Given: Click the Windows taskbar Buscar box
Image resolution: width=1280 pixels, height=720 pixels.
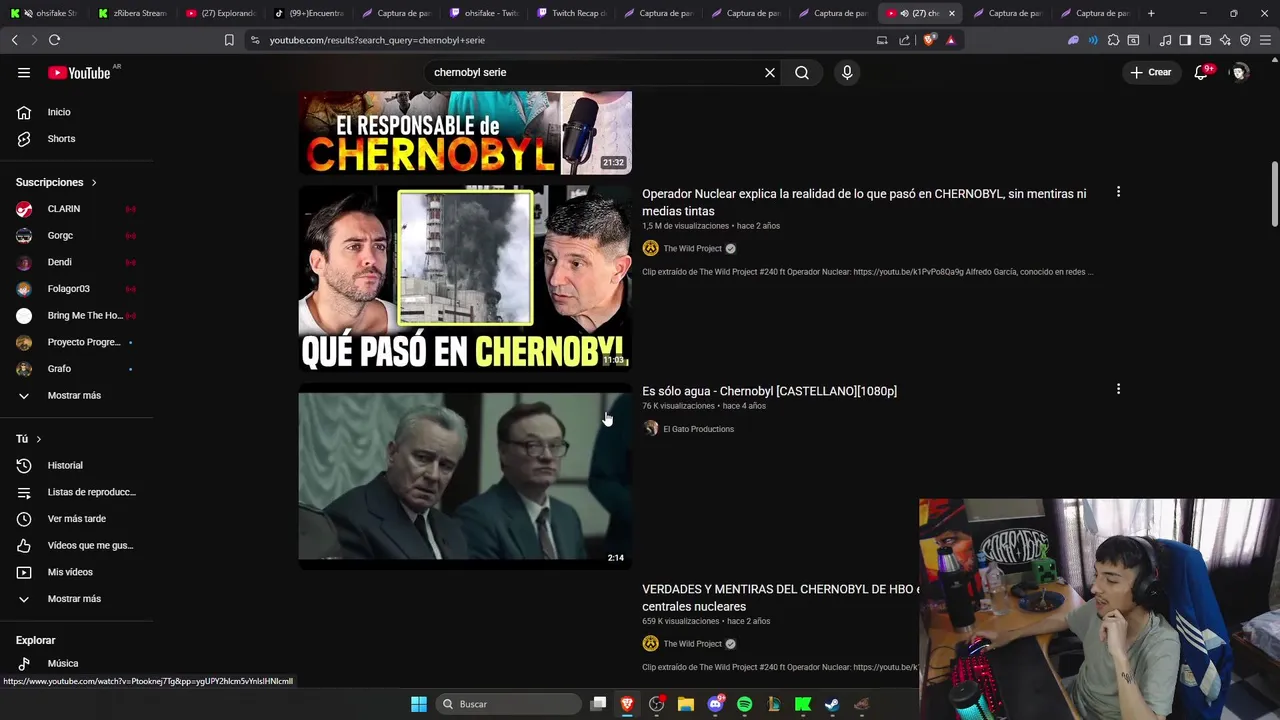Looking at the screenshot, I should [510, 704].
